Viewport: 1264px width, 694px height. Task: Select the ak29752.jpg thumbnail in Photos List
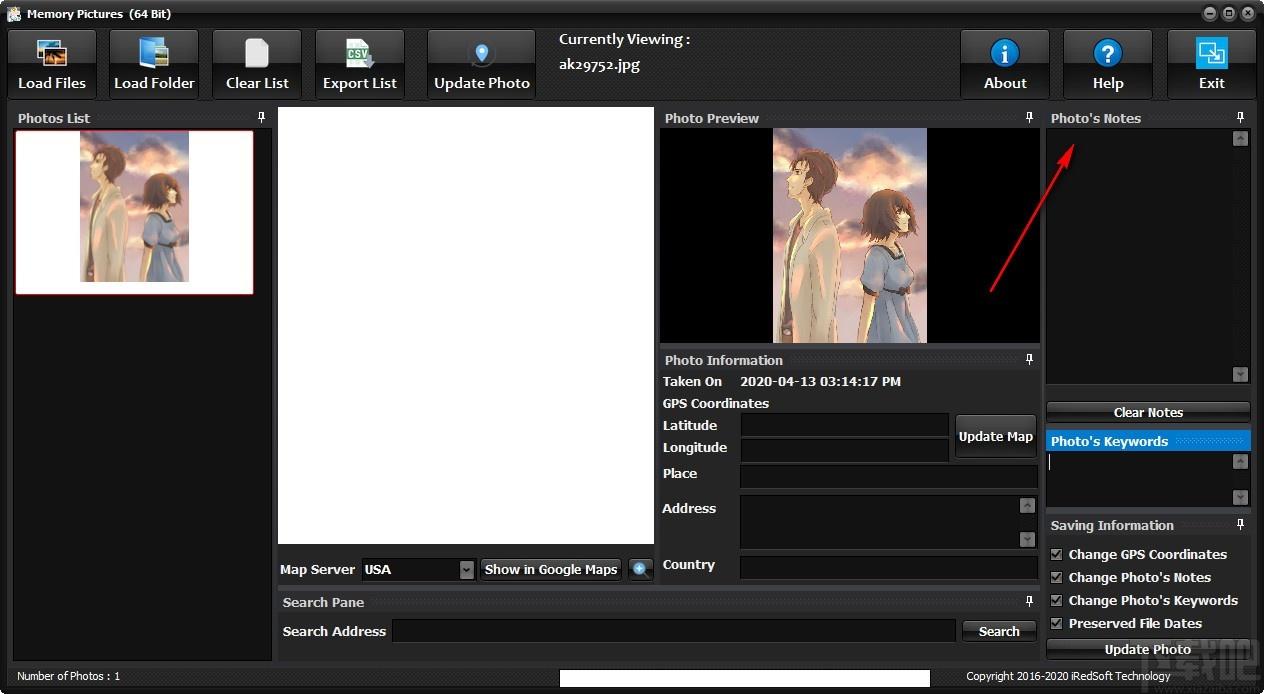(x=134, y=212)
